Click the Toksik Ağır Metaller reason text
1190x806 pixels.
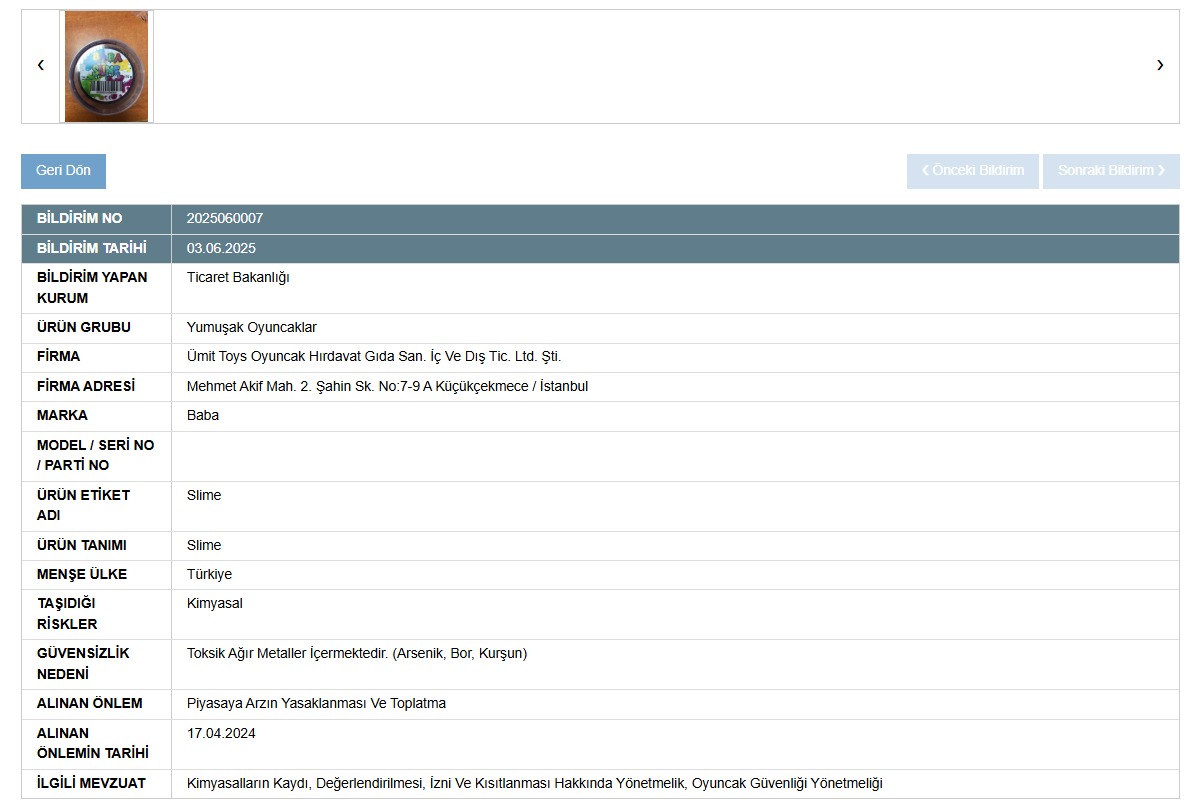click(357, 654)
